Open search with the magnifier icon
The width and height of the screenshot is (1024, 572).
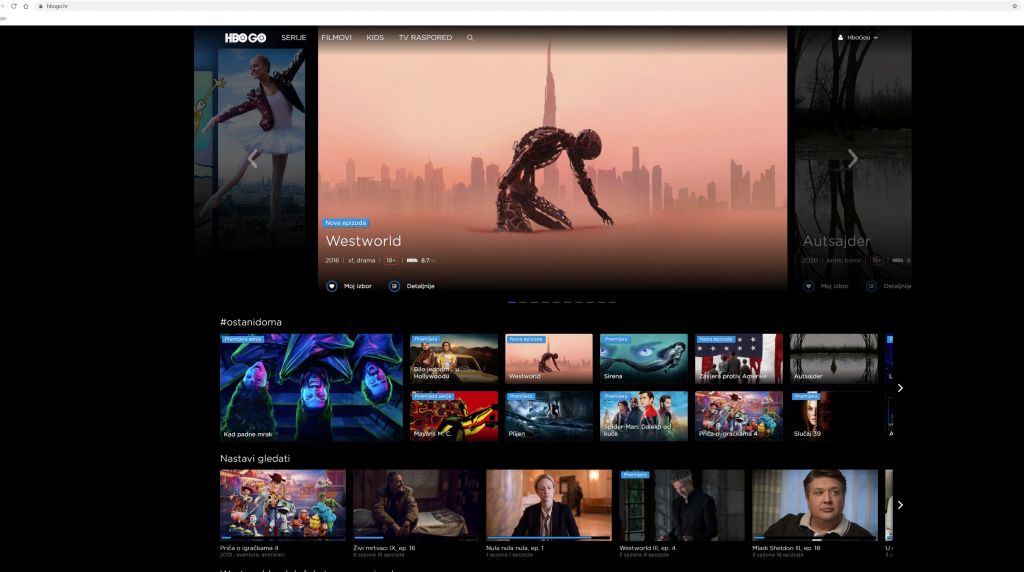coord(470,38)
